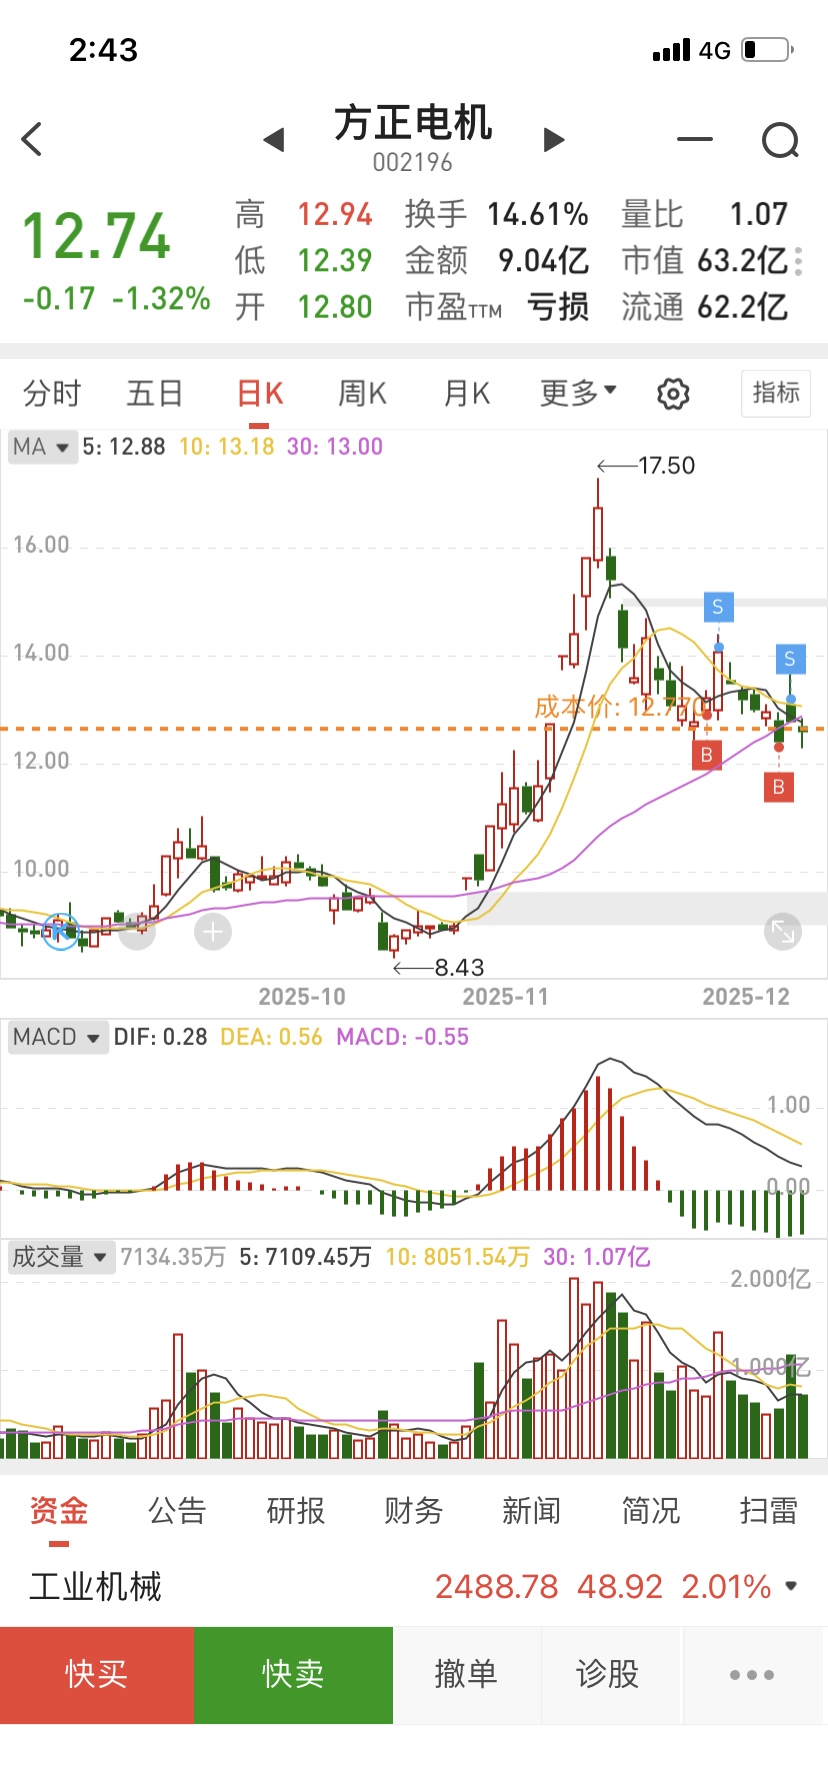The image size is (828, 1792).
Task: Open the MACD indicator dropdown
Action: pyautogui.click(x=57, y=1037)
